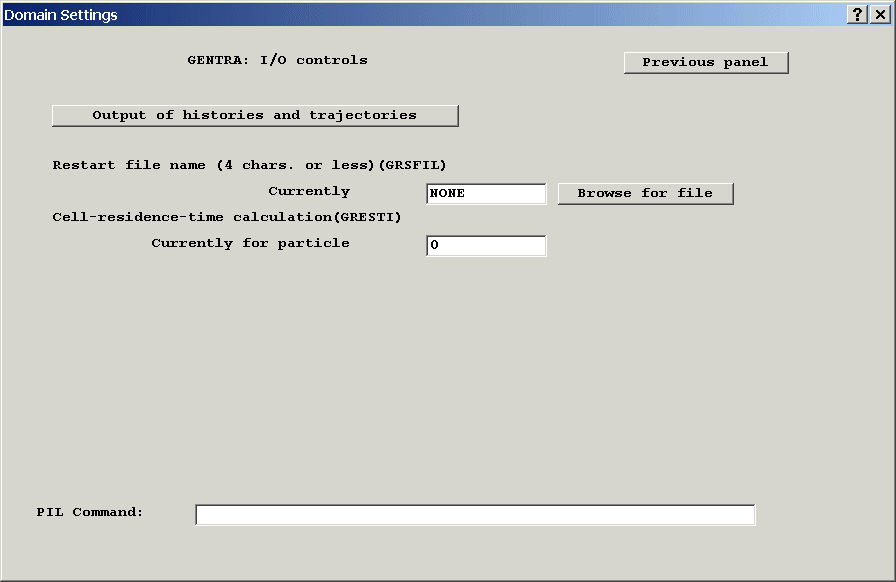
Task: Click the (GRESTI) keyword text
Action: (x=367, y=217)
